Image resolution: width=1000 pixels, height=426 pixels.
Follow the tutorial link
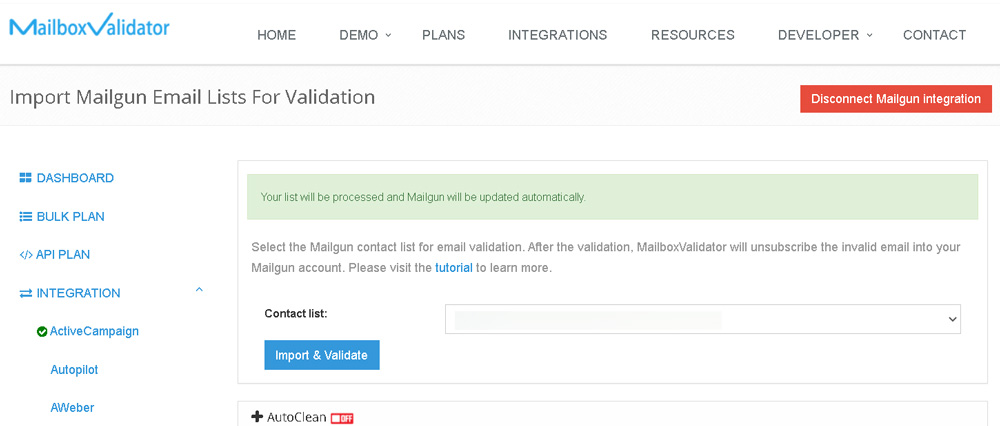(x=453, y=268)
